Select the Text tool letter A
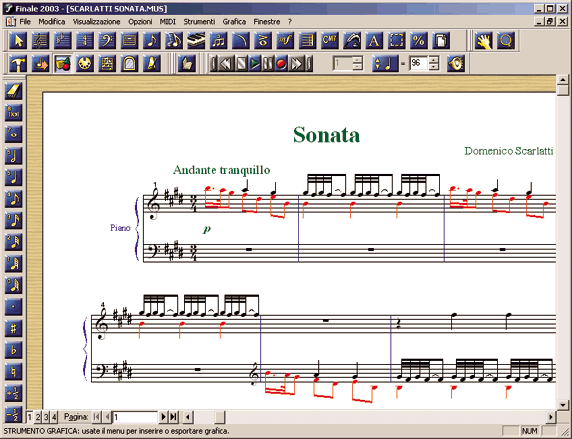572x439 pixels. 374,41
